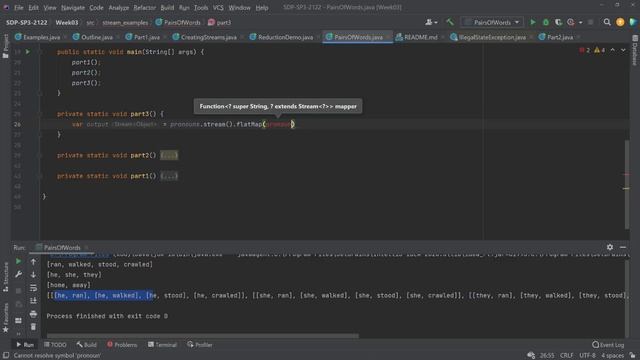Open the Terminal tool window button

click(x=162, y=345)
